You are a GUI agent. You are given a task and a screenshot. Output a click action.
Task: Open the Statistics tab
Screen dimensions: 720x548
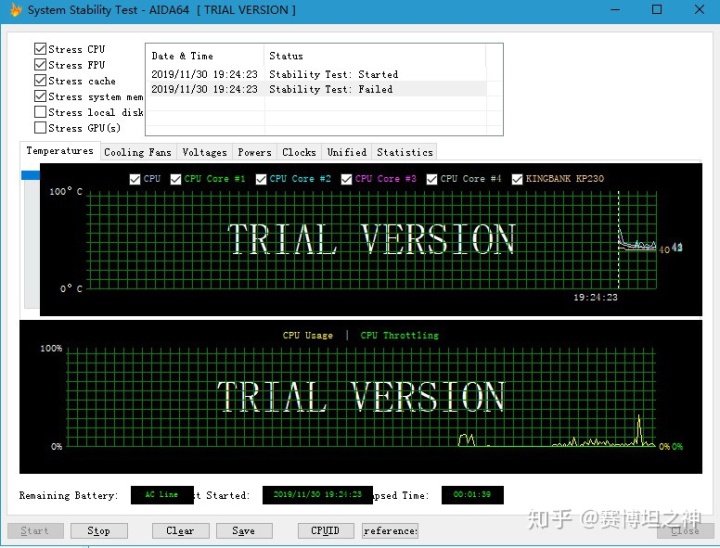(x=405, y=152)
